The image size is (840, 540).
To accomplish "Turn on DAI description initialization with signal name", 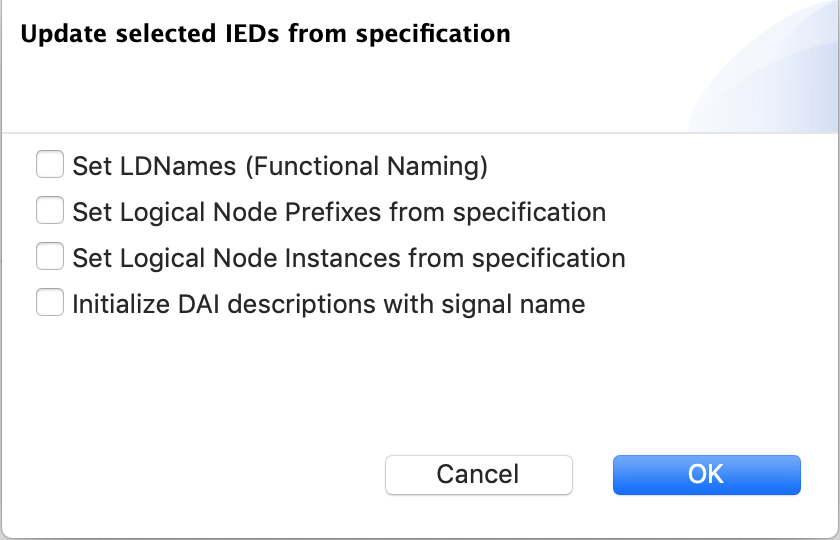I will click(50, 303).
